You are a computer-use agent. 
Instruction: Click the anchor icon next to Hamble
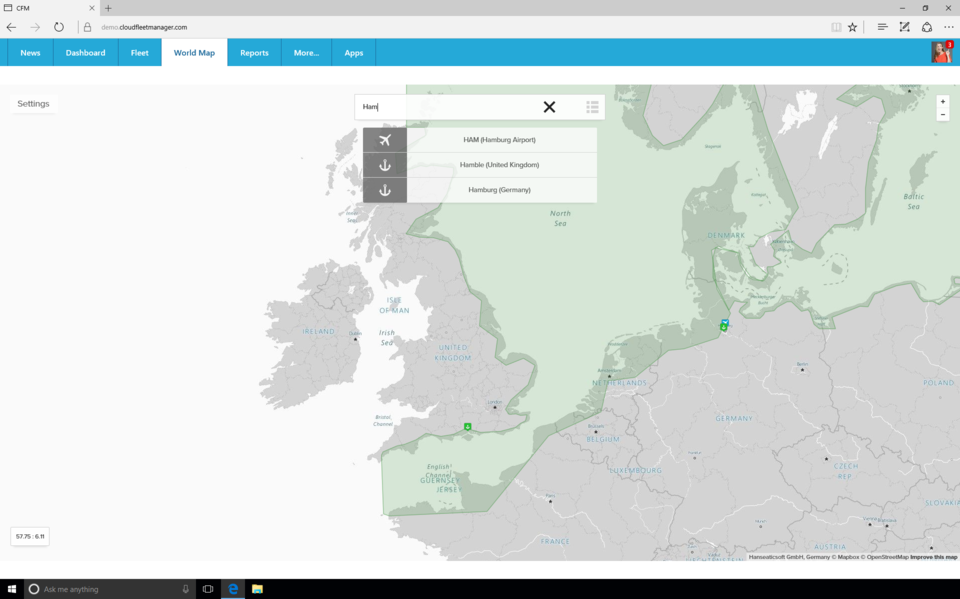click(x=385, y=165)
